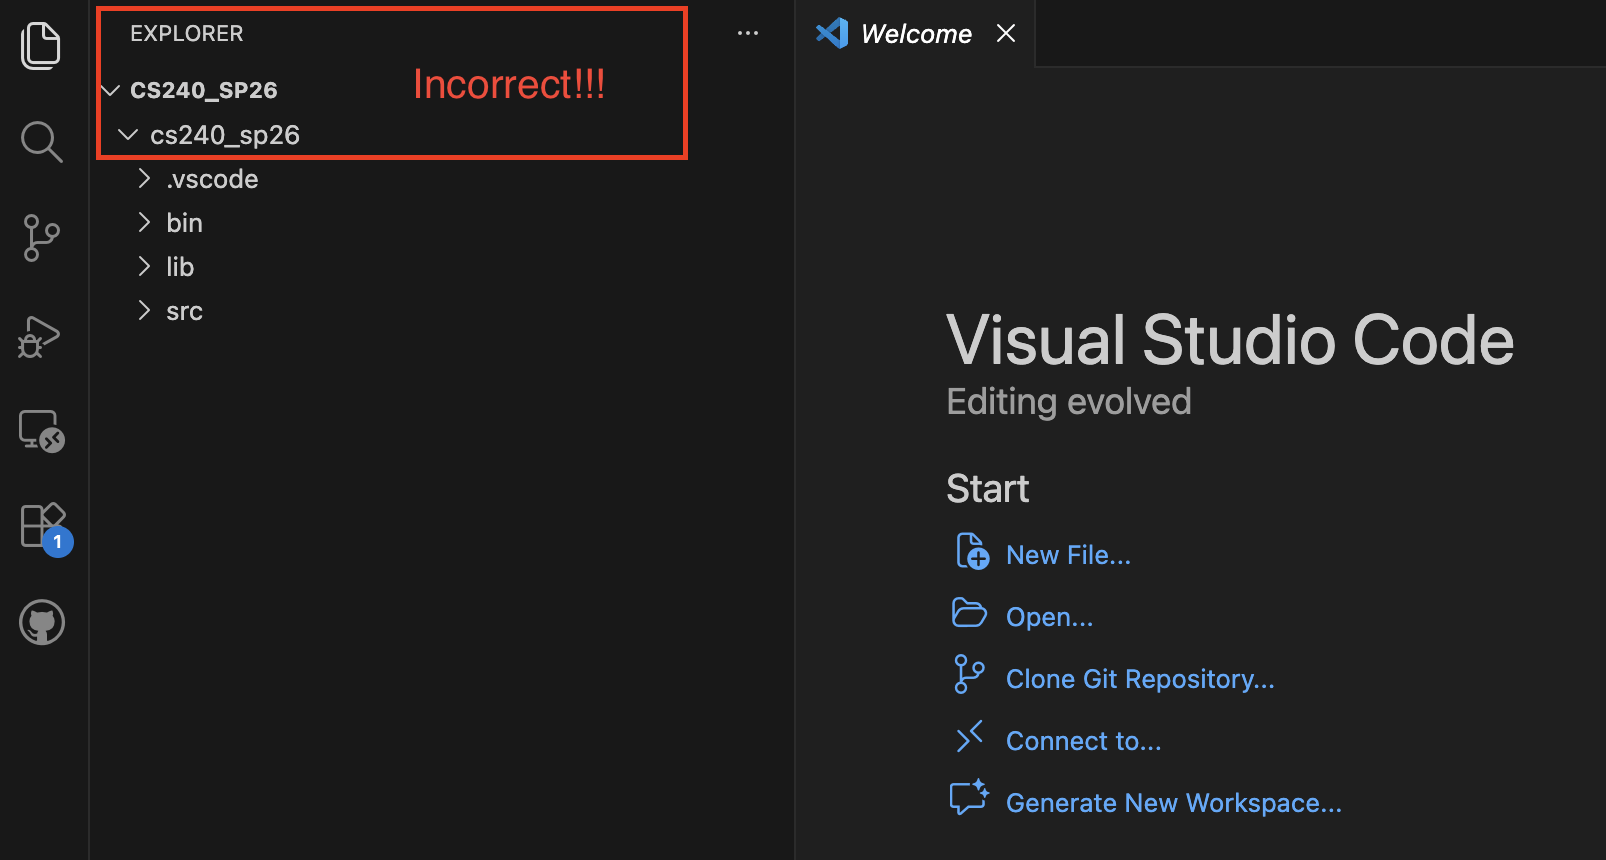Open Explorer more actions ellipsis menu
The width and height of the screenshot is (1606, 860).
747,33
